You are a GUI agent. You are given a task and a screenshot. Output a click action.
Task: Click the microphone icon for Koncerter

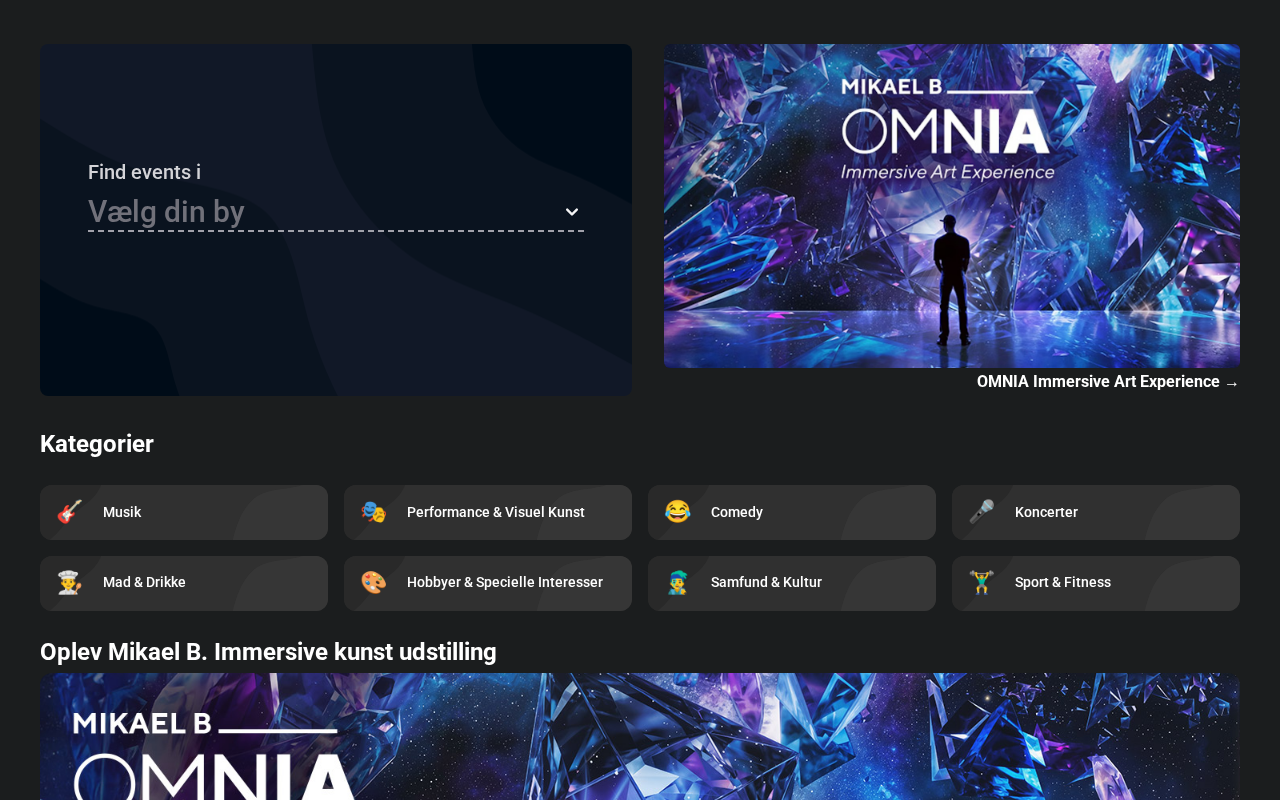(981, 512)
